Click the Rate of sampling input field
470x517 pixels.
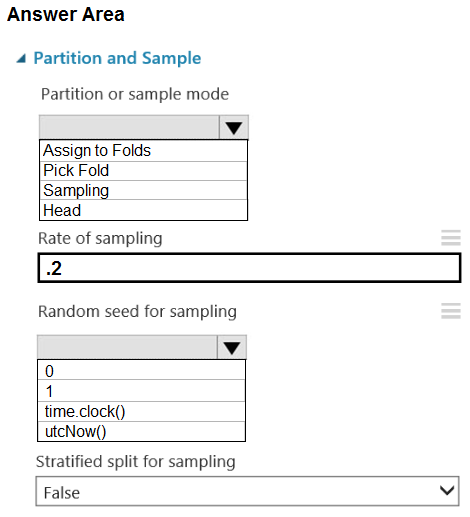[249, 268]
